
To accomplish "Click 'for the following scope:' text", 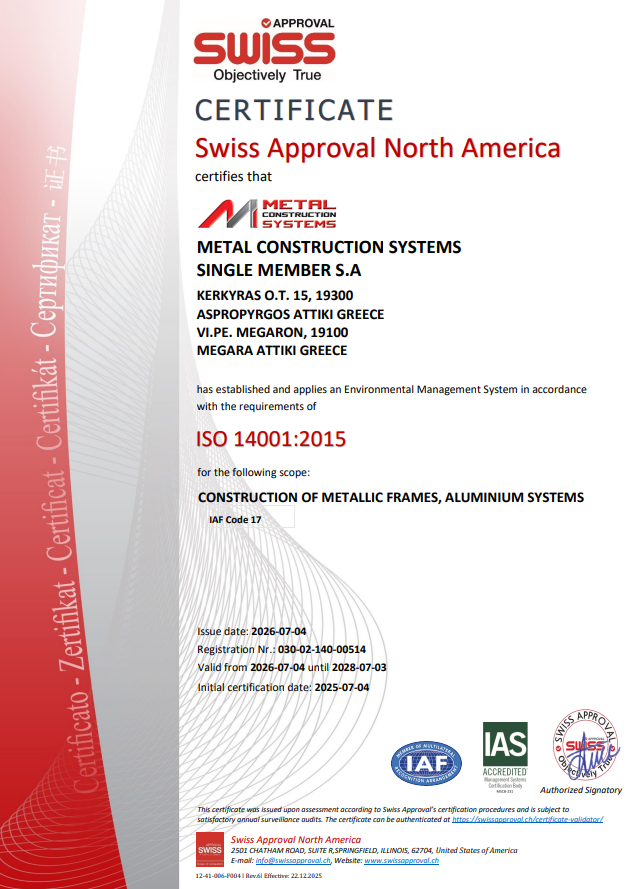I will tap(253, 472).
